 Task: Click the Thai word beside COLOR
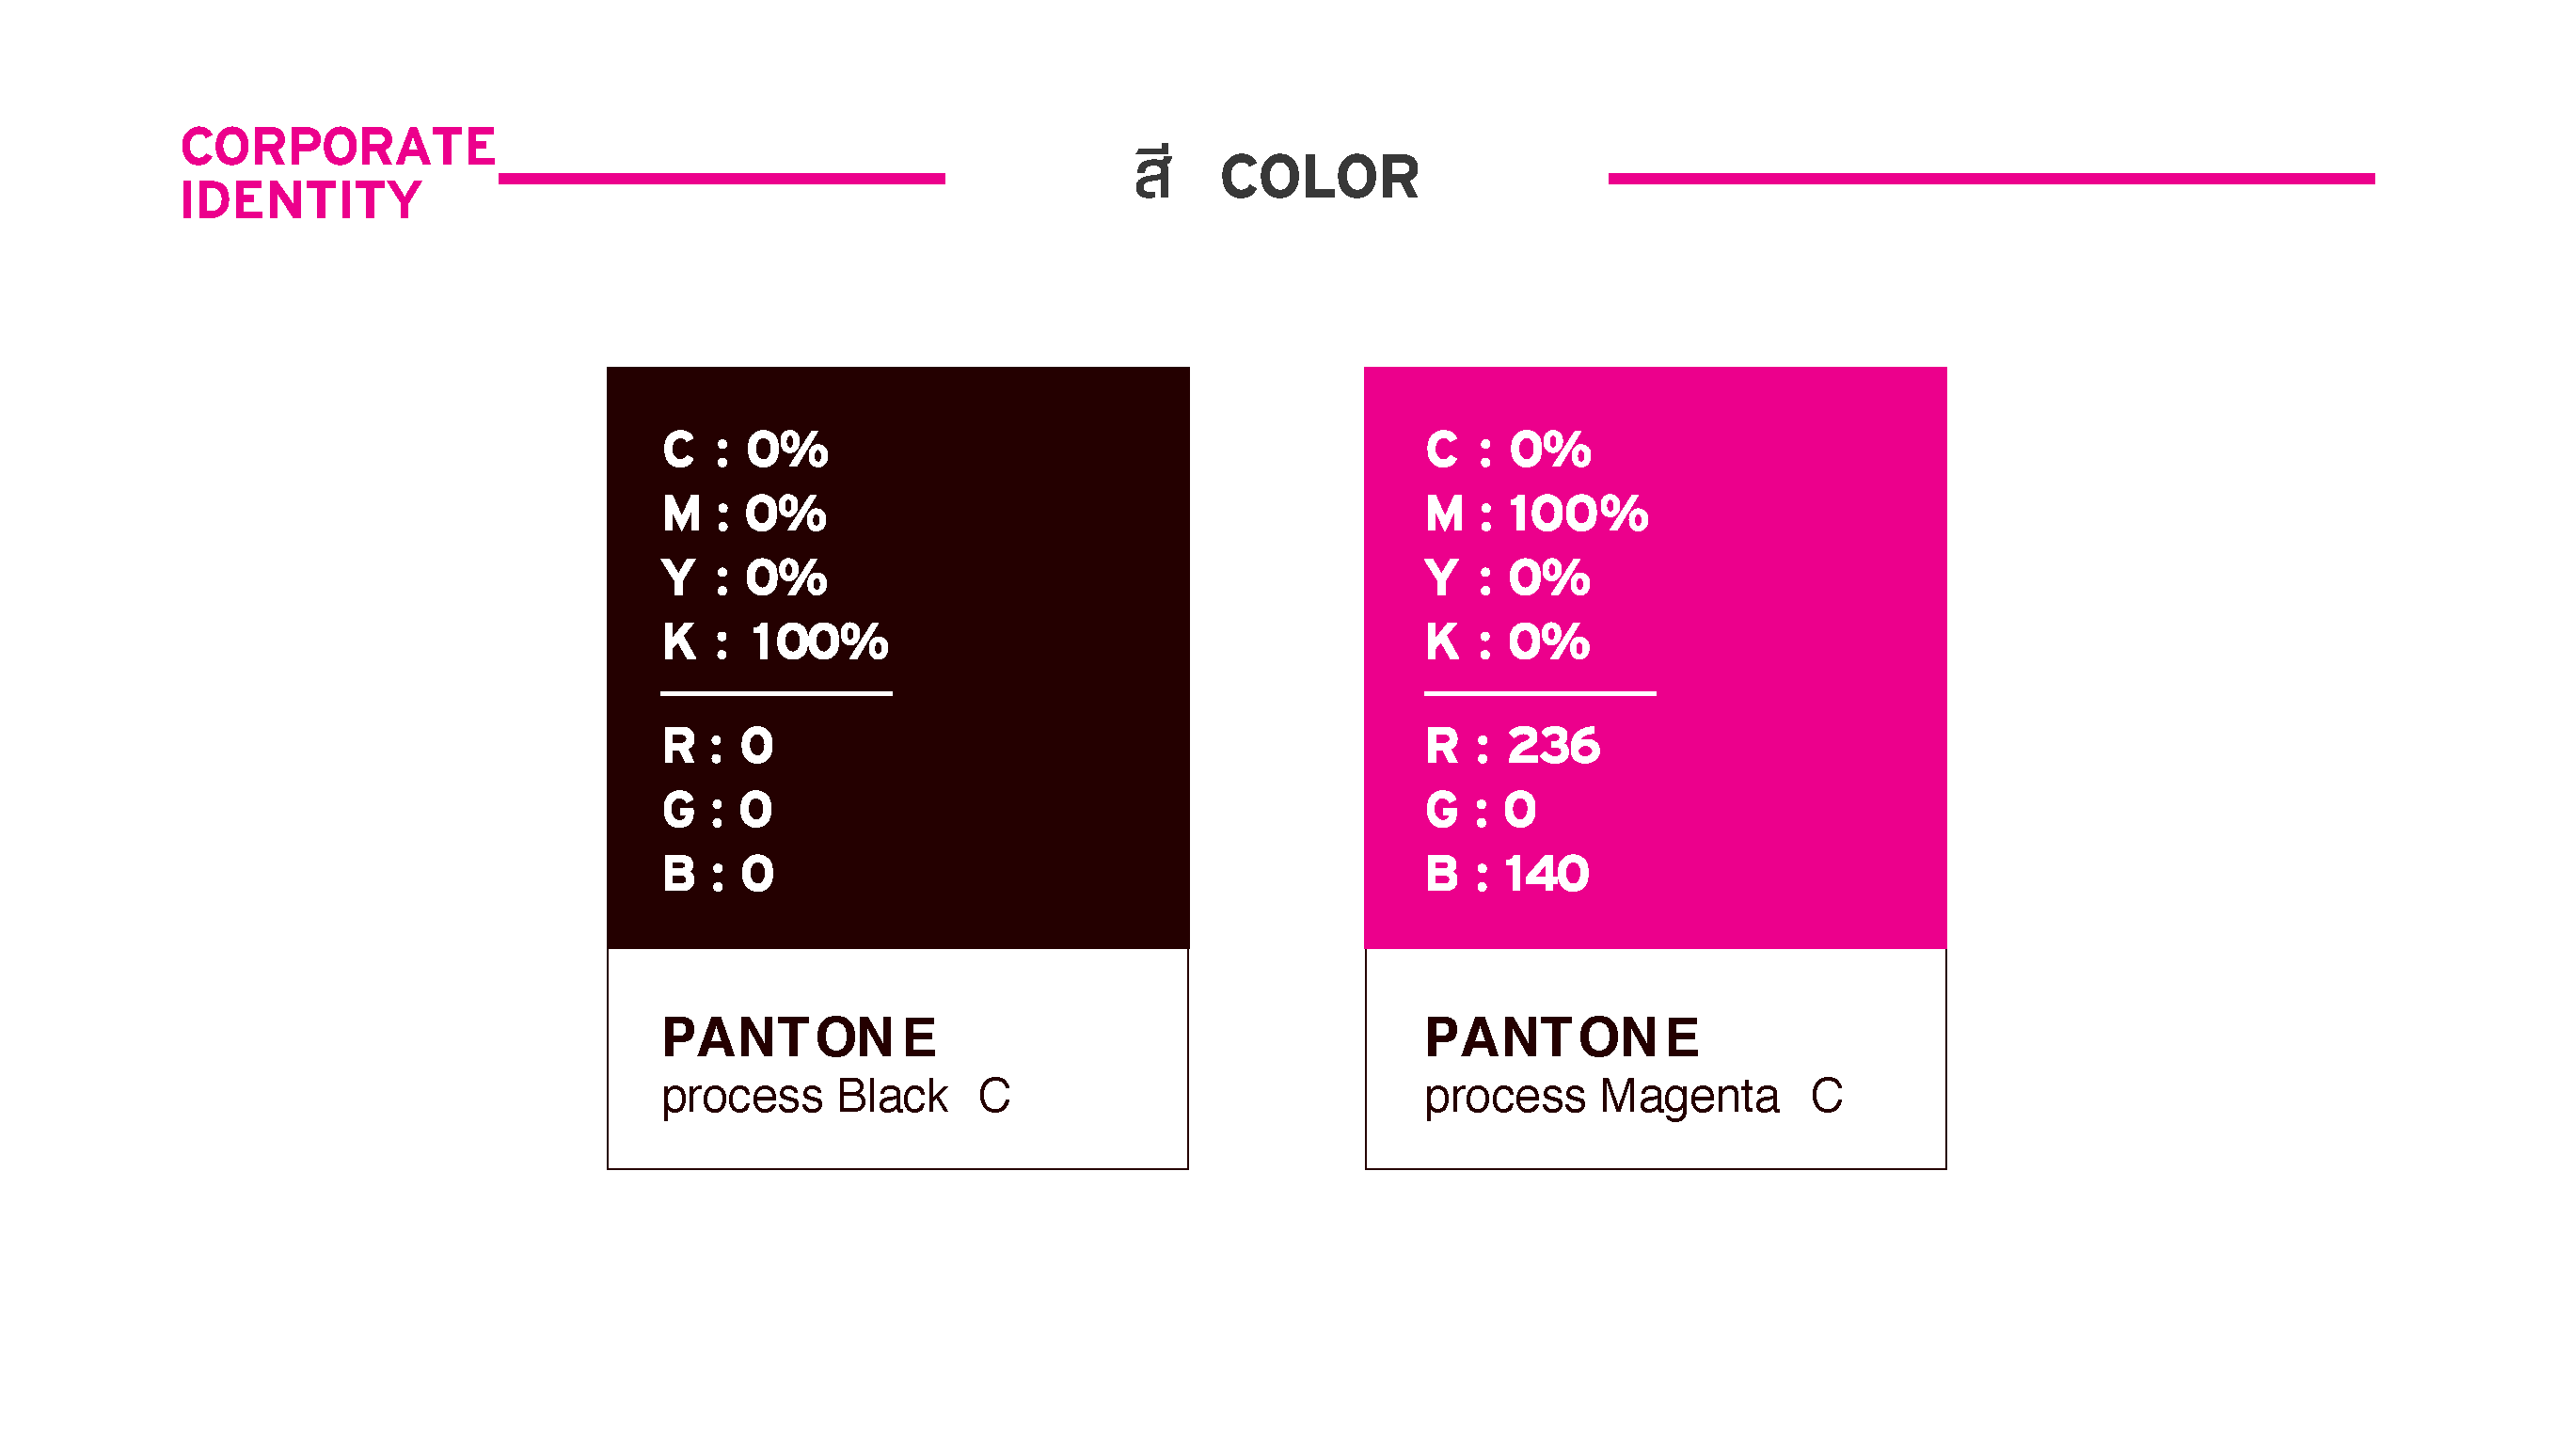pyautogui.click(x=1152, y=174)
